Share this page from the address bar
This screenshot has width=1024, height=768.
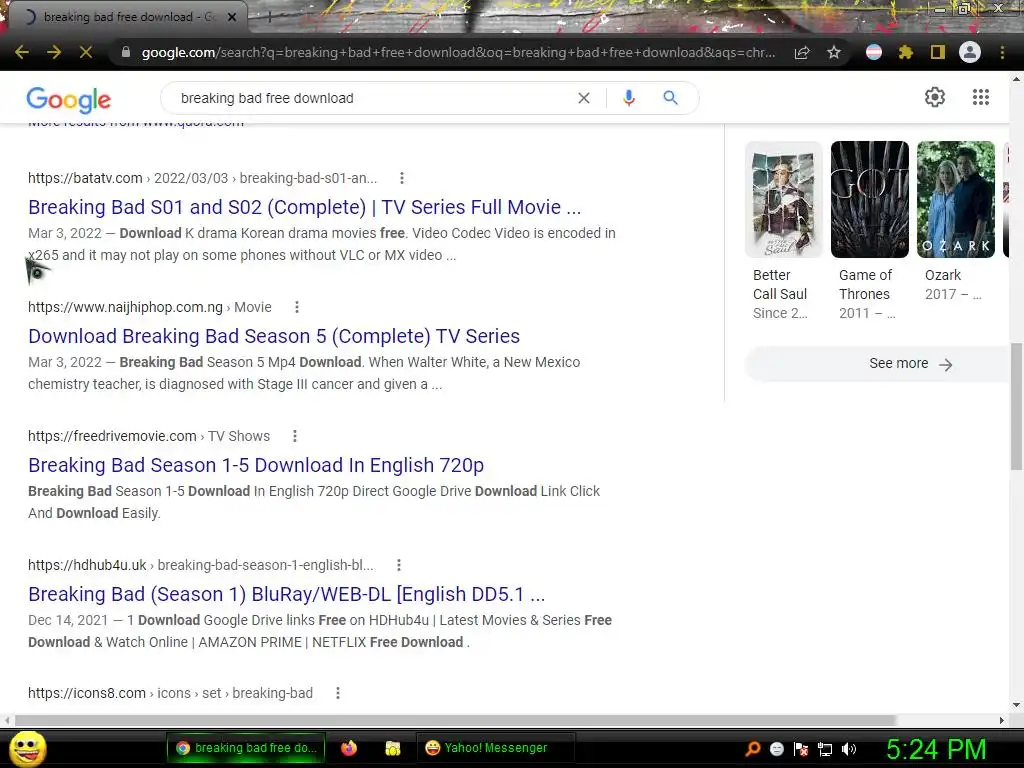[x=802, y=52]
